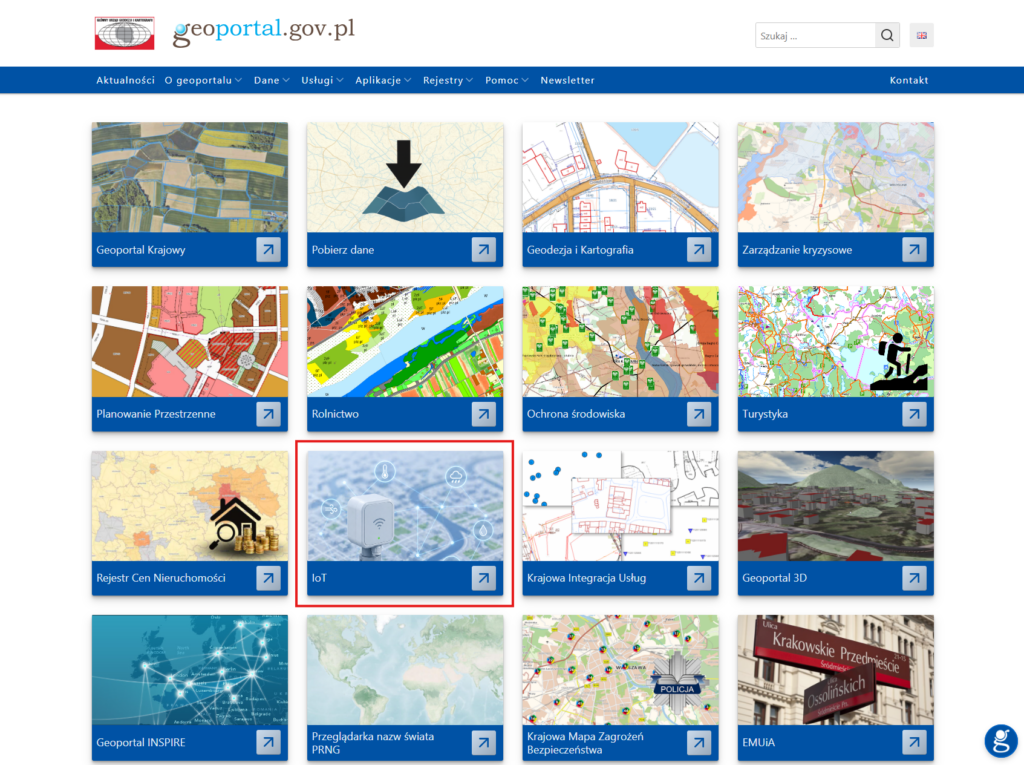The image size is (1024, 765).
Task: Open Krajowa Mapa Zagrożeń Bezpieczeństwa arrow icon
Action: [x=698, y=743]
